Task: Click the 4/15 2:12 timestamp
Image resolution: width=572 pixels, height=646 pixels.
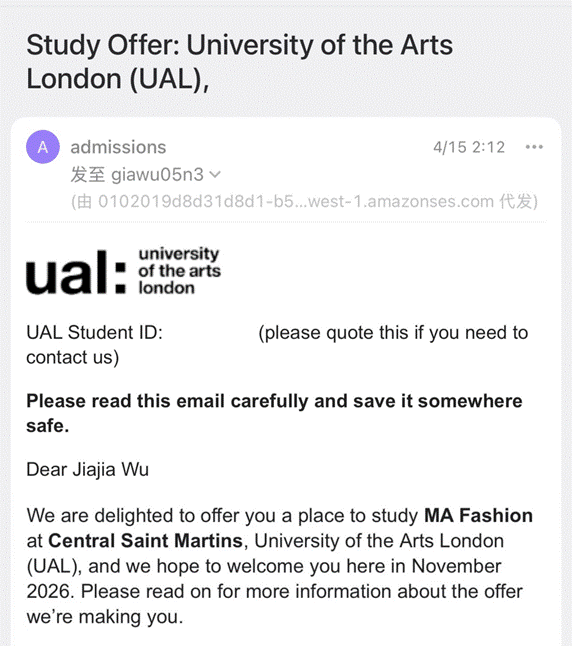Action: pyautogui.click(x=469, y=147)
